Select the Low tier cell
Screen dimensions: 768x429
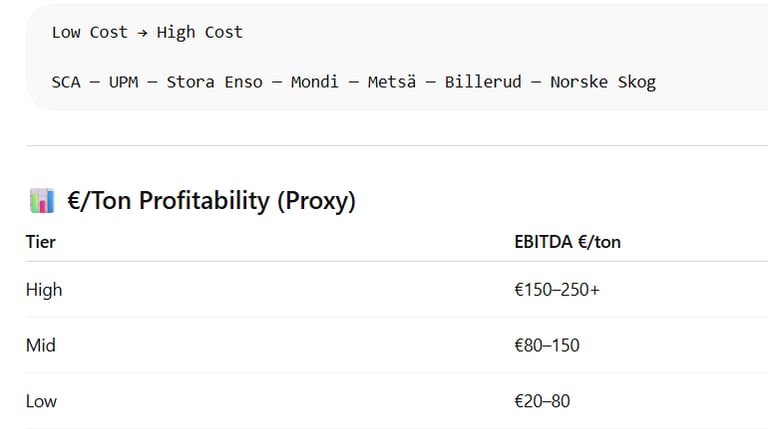click(41, 402)
